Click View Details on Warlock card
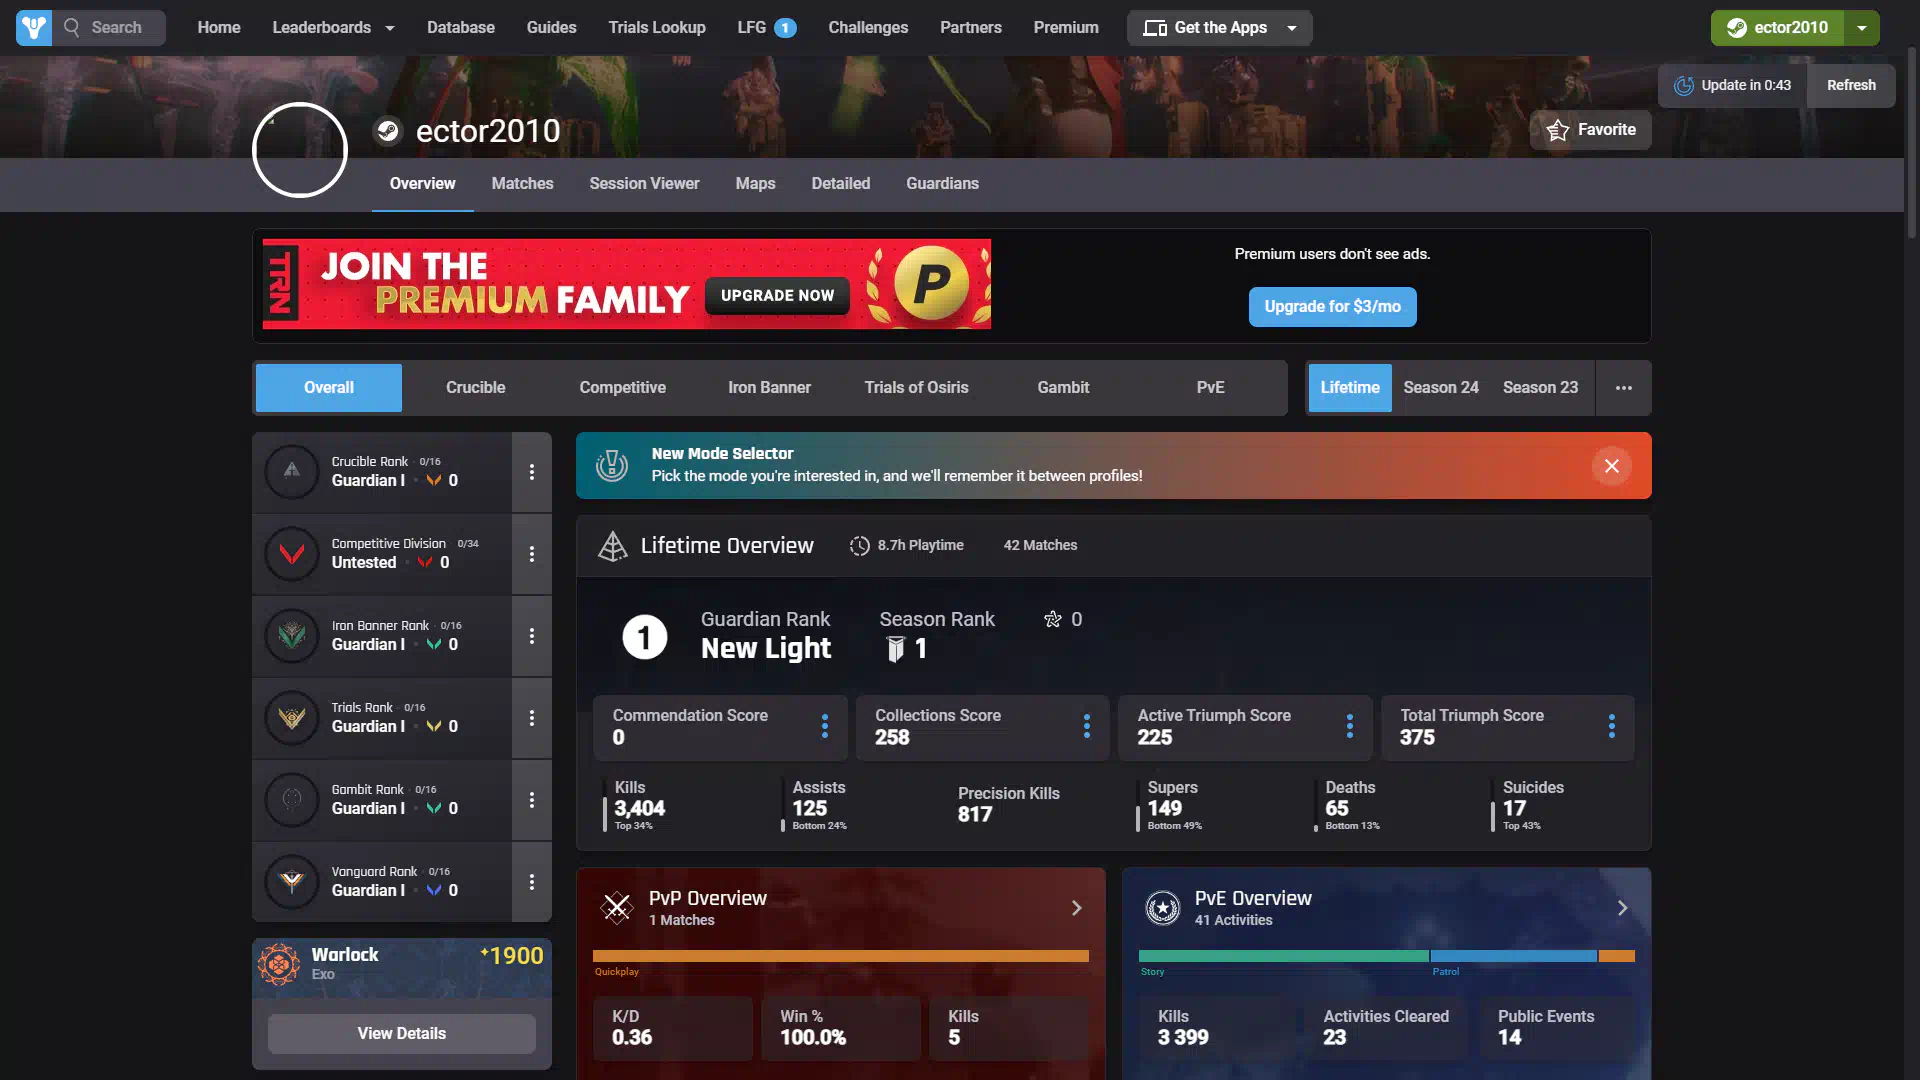This screenshot has height=1080, width=1920. (402, 1034)
